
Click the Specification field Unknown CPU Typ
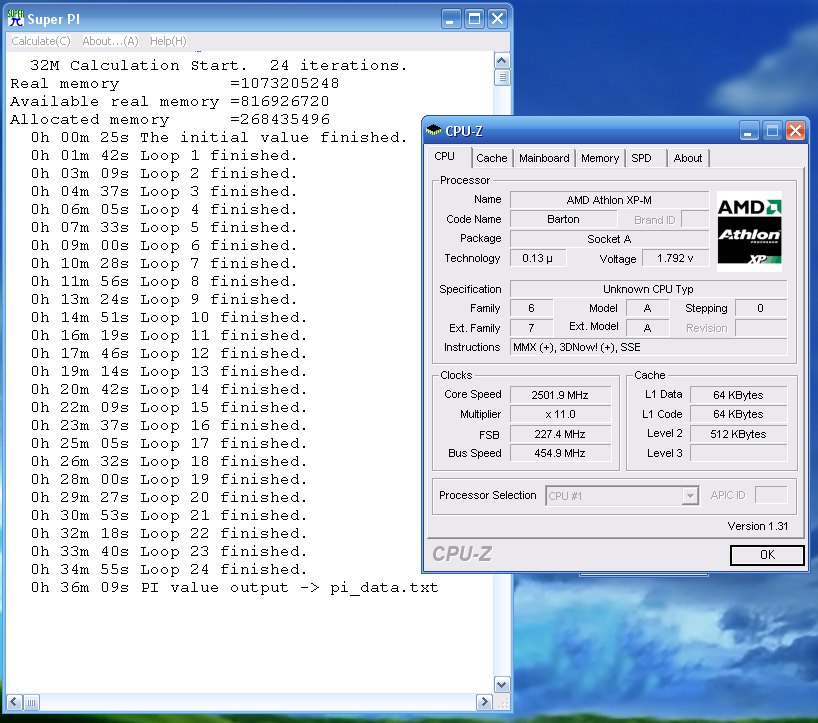click(x=648, y=289)
